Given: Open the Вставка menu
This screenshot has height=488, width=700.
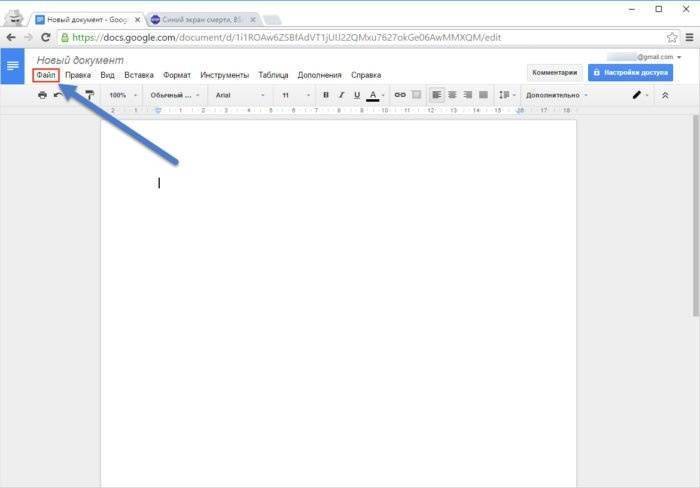Looking at the screenshot, I should click(139, 75).
